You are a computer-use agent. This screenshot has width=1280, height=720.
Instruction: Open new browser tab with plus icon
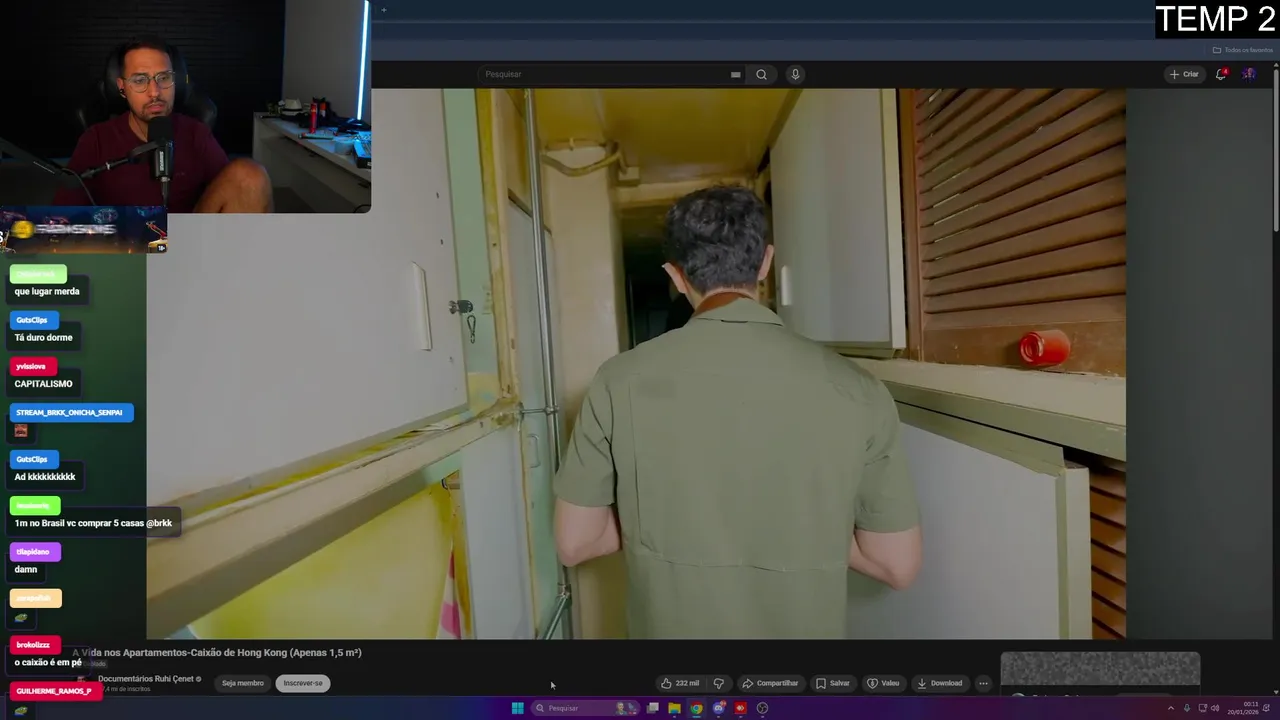pyautogui.click(x=383, y=10)
